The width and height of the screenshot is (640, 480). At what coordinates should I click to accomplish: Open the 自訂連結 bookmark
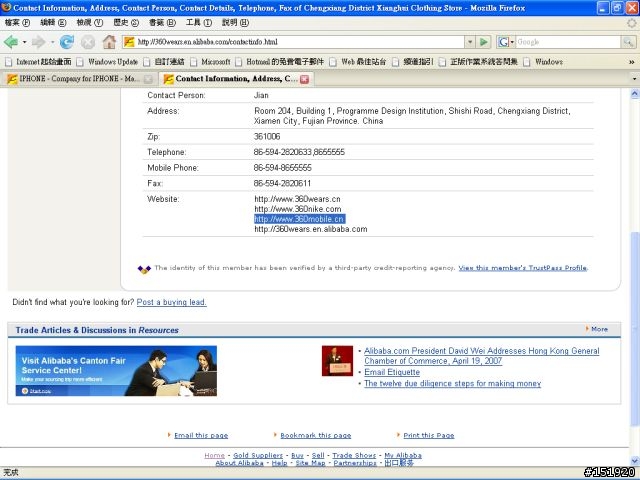click(164, 62)
